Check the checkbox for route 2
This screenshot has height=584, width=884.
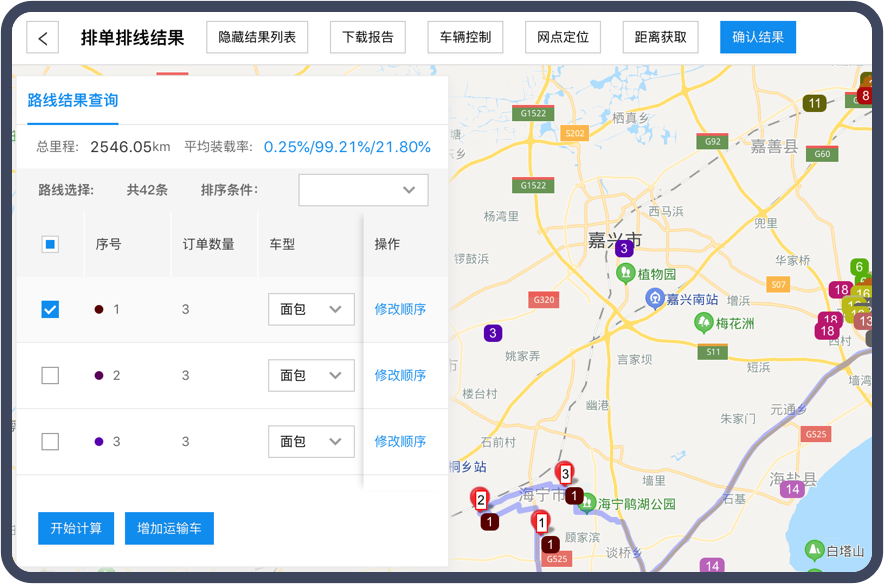[x=50, y=375]
